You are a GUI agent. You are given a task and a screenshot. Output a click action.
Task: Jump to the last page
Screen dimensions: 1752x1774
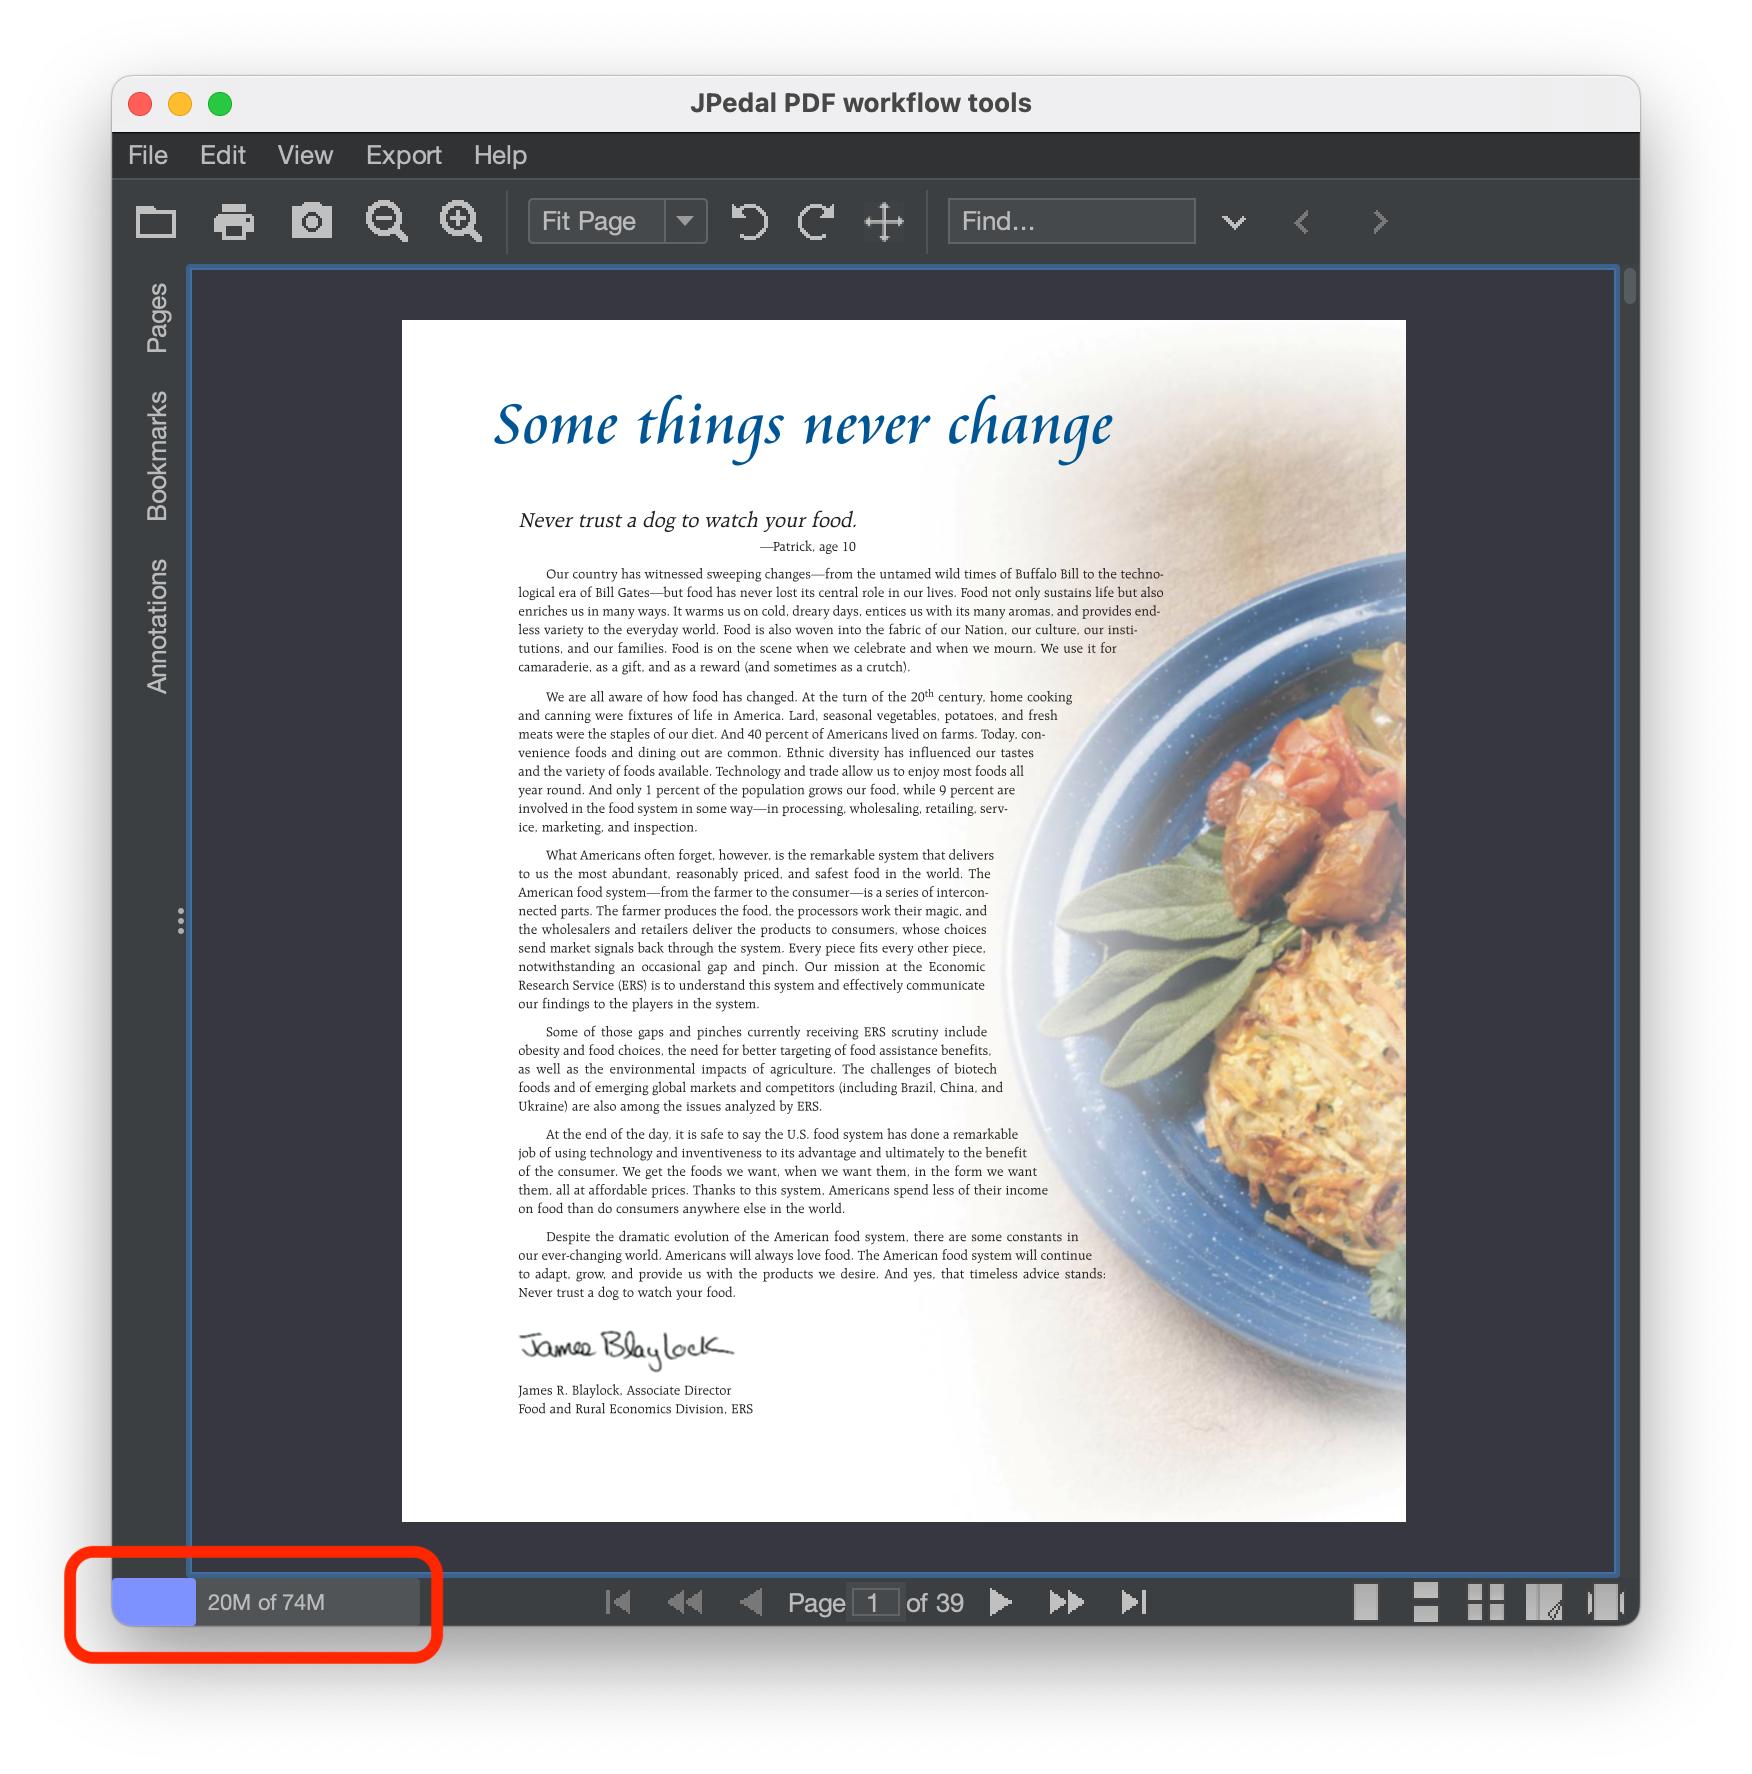click(x=1134, y=1602)
